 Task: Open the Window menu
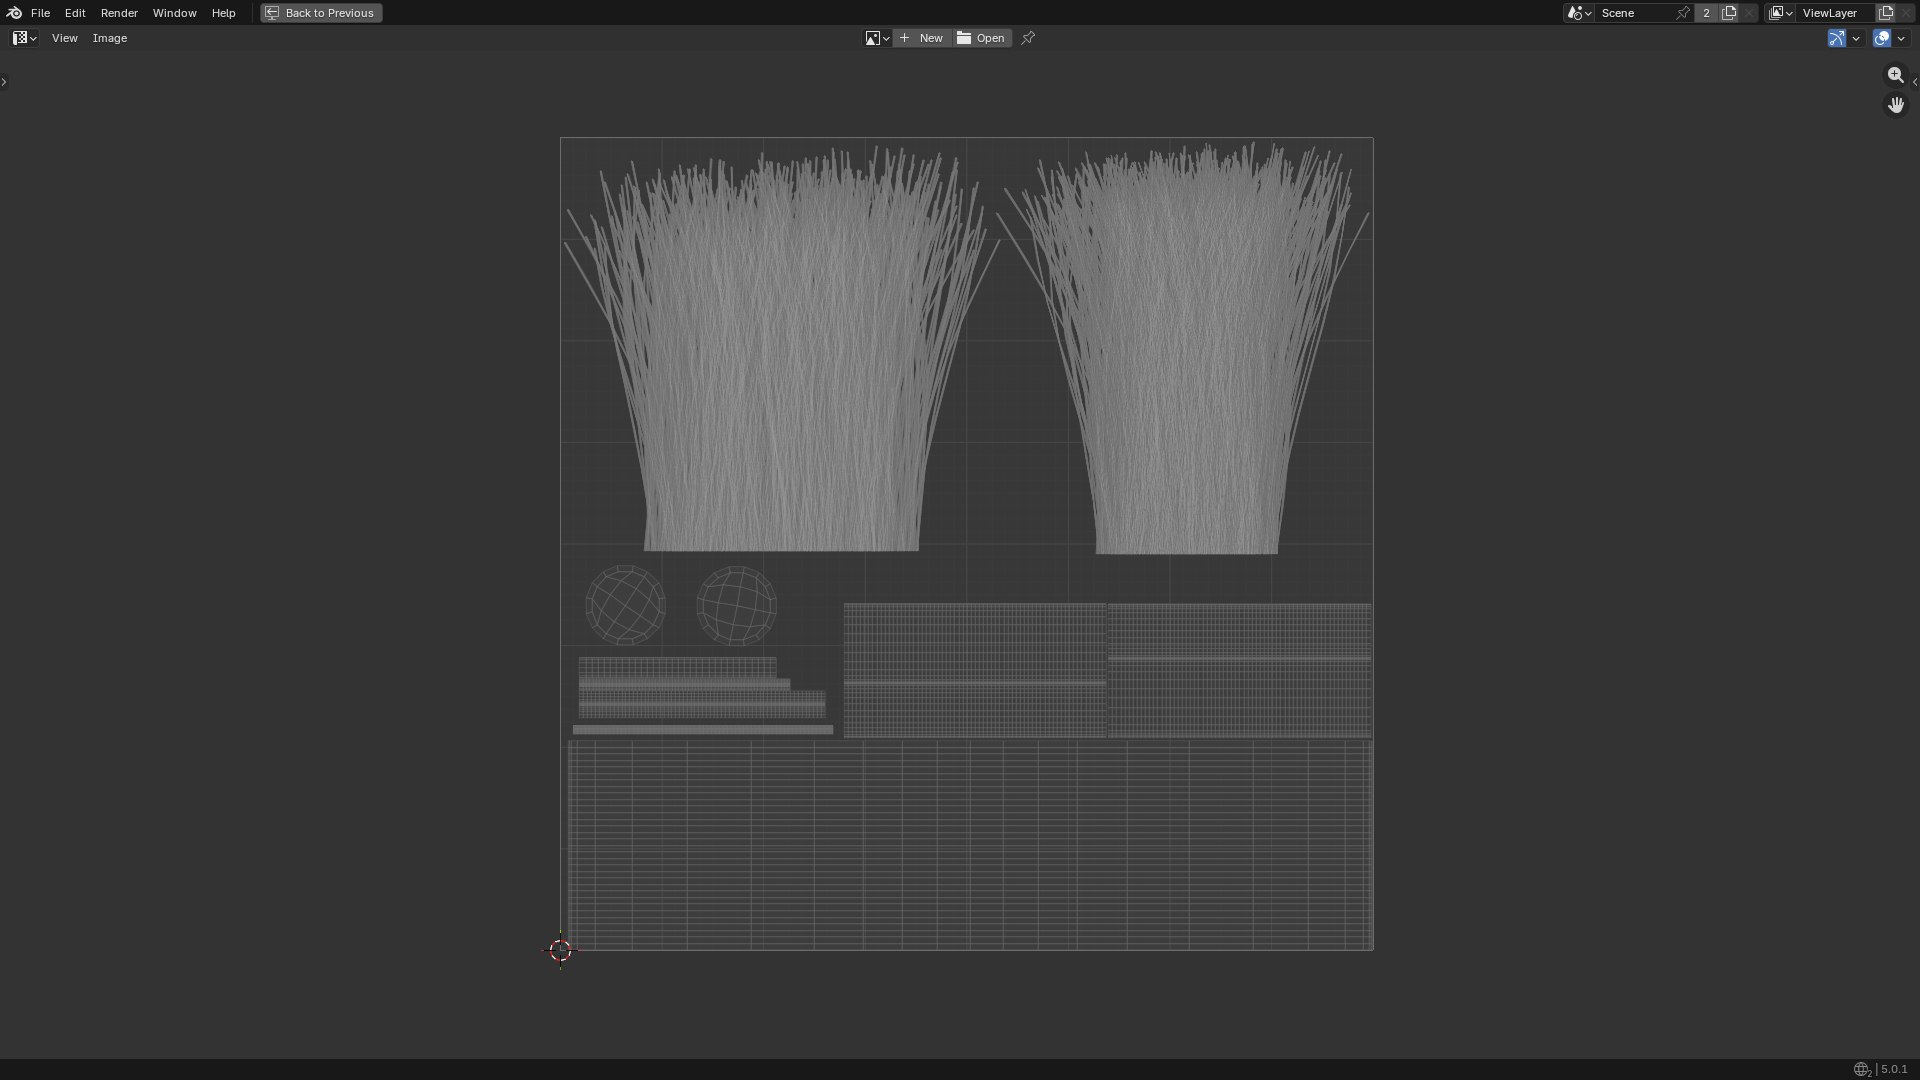(174, 13)
